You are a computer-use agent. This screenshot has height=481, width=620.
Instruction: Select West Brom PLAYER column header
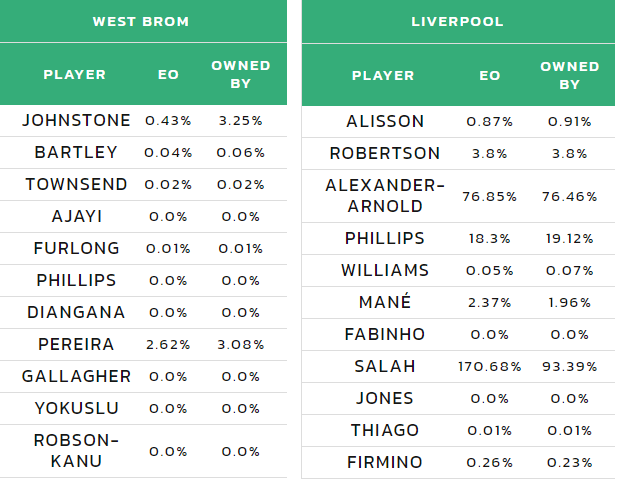click(75, 74)
